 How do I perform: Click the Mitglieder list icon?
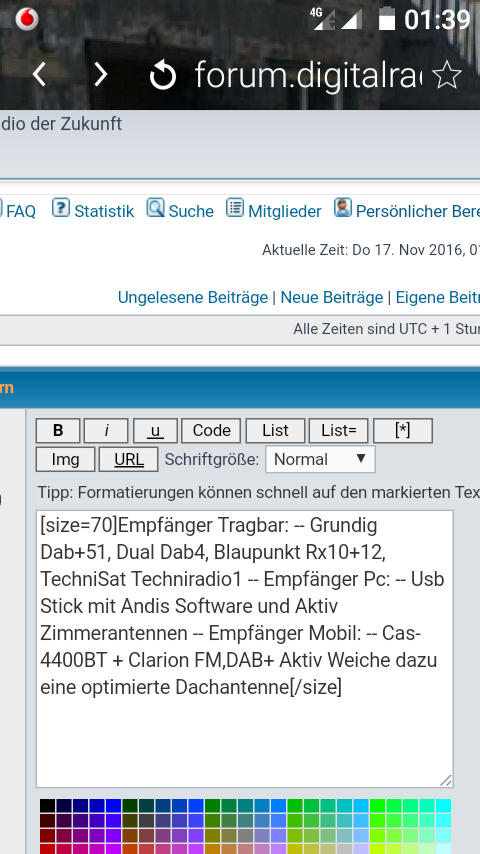(235, 208)
